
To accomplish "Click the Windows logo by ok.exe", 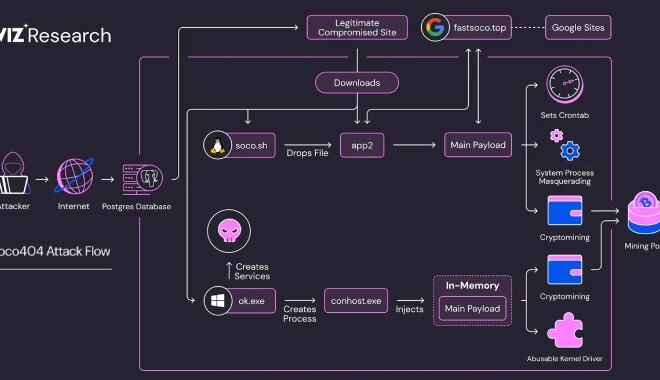I will [218, 300].
